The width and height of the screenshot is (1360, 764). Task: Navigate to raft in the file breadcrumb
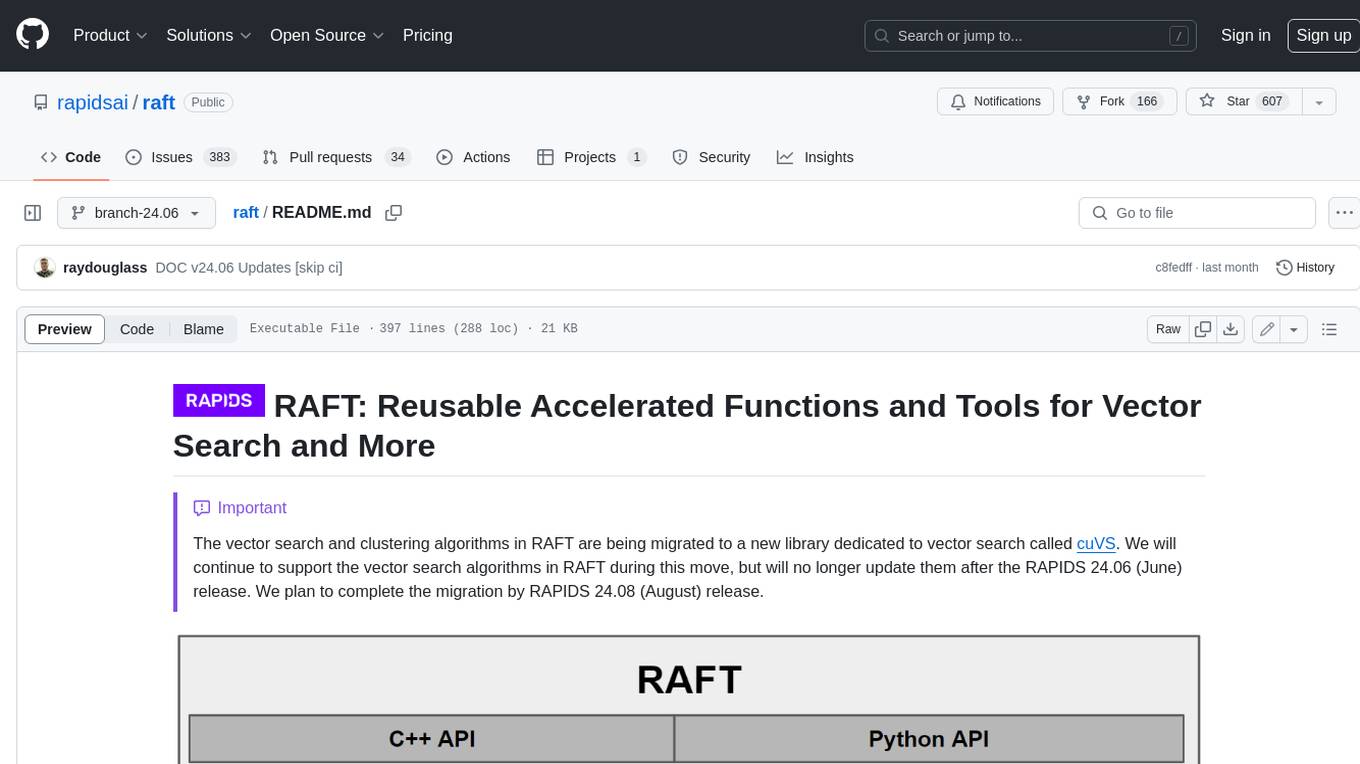point(246,212)
